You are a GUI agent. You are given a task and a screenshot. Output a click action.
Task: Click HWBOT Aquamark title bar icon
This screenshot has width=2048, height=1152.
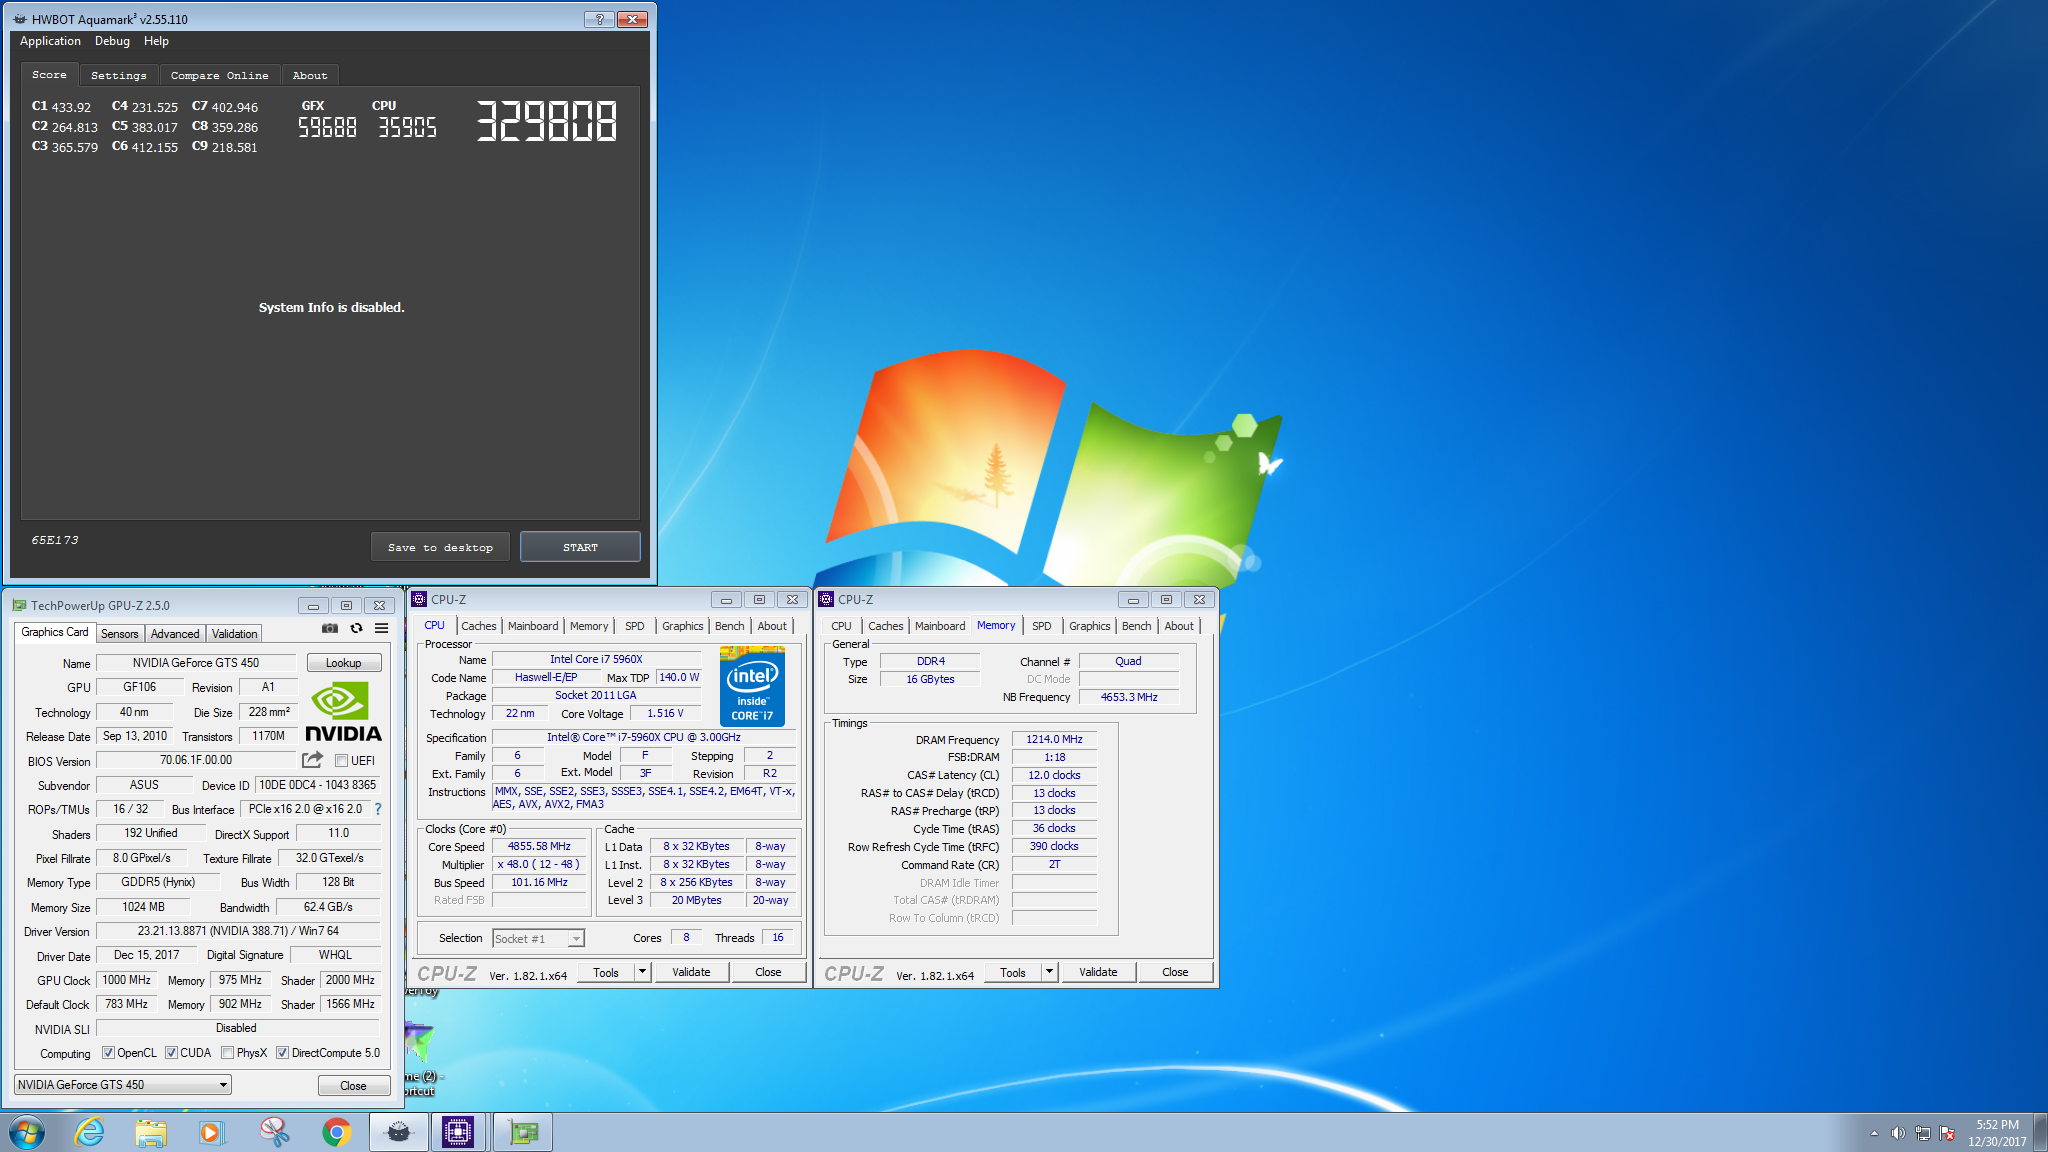click(x=20, y=19)
